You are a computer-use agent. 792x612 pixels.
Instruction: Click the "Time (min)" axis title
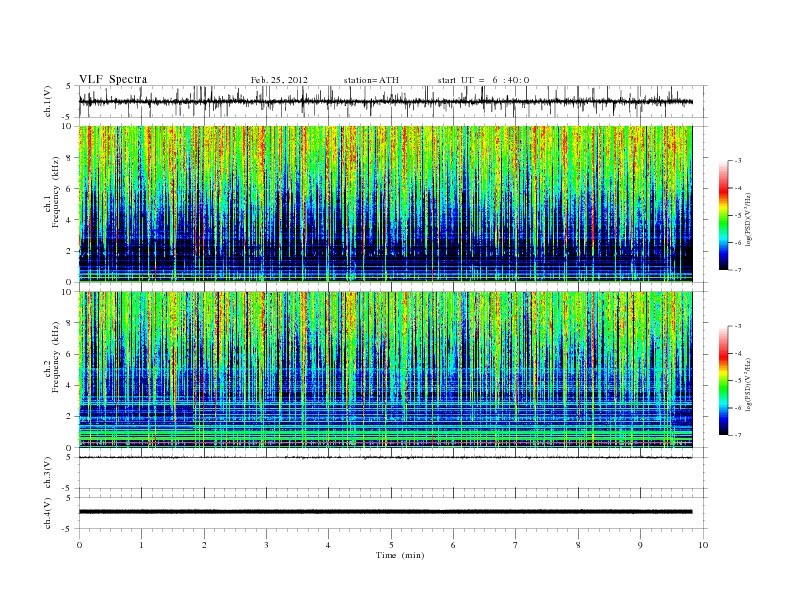400,555
